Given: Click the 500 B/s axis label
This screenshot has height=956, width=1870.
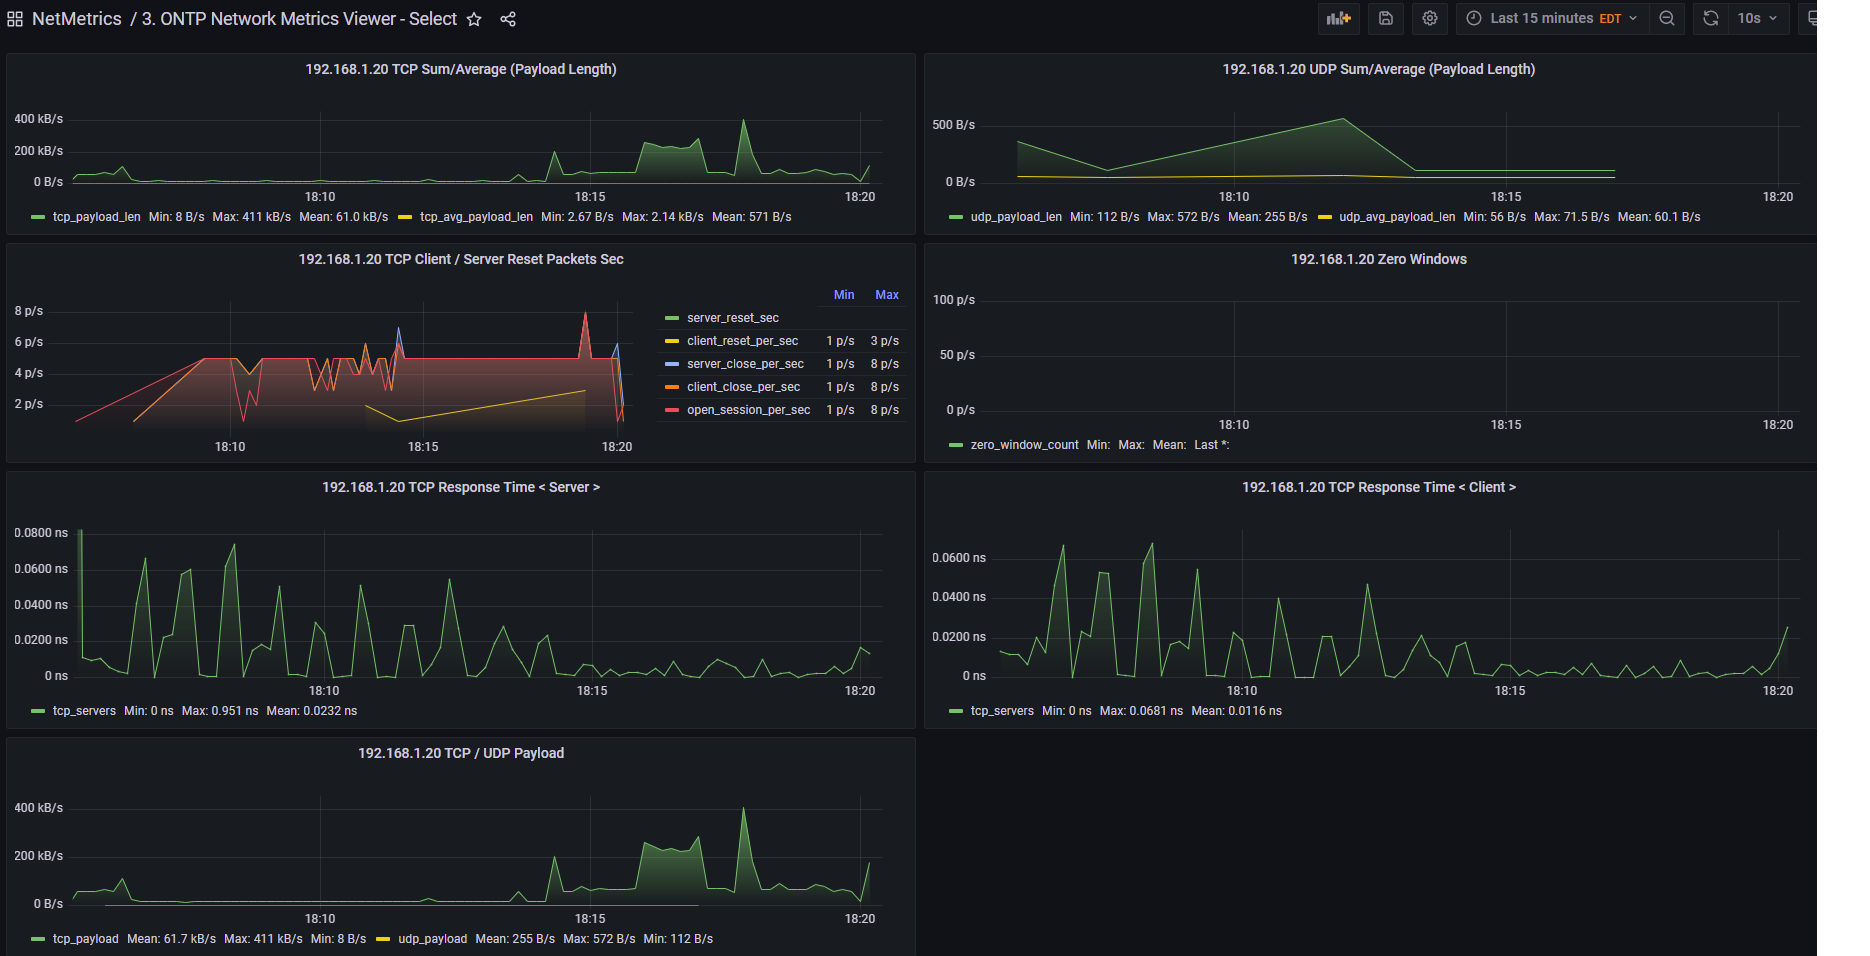Looking at the screenshot, I should (953, 125).
